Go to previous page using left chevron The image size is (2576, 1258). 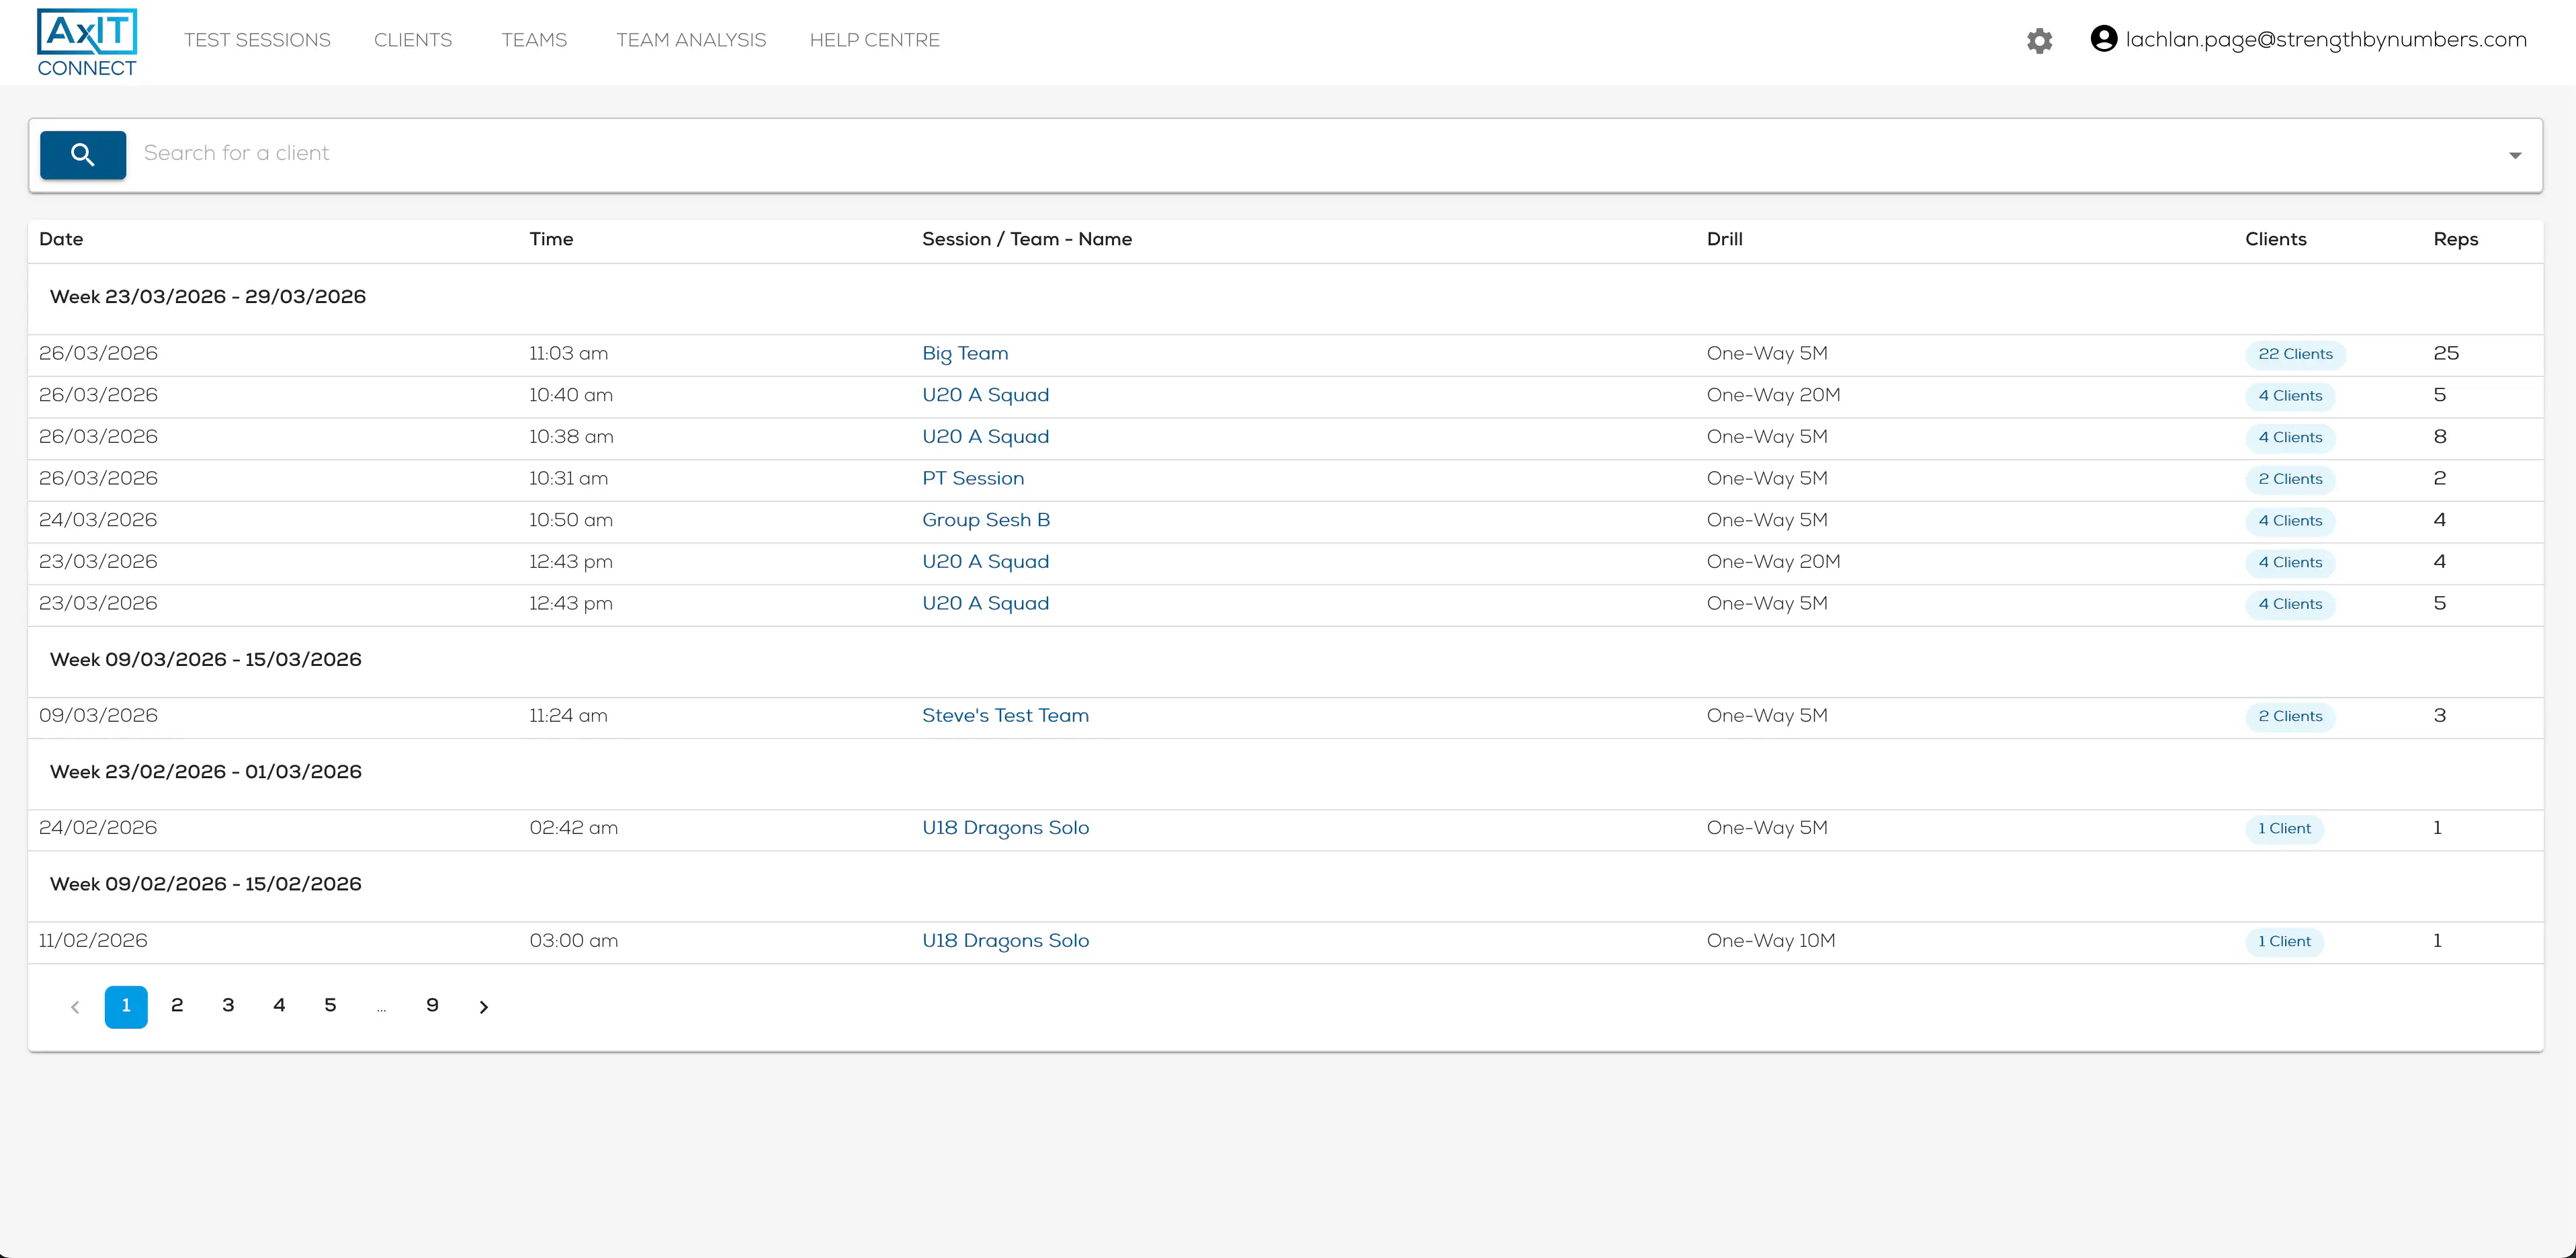pyautogui.click(x=75, y=1006)
